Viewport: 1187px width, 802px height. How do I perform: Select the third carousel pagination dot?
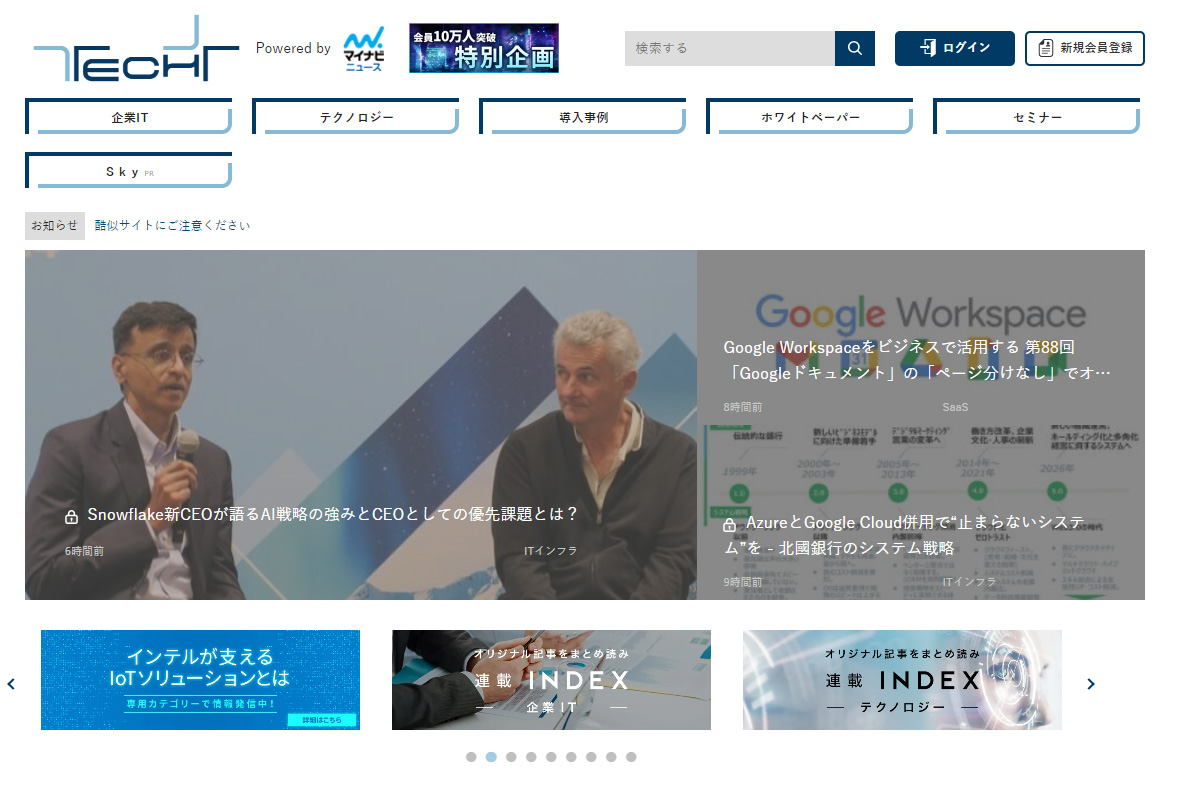[511, 757]
